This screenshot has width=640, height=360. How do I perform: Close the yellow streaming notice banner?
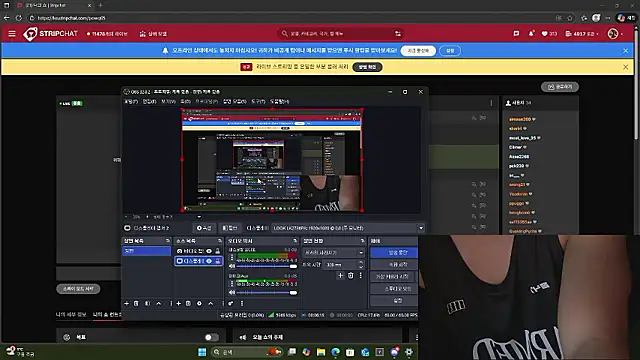(x=626, y=67)
